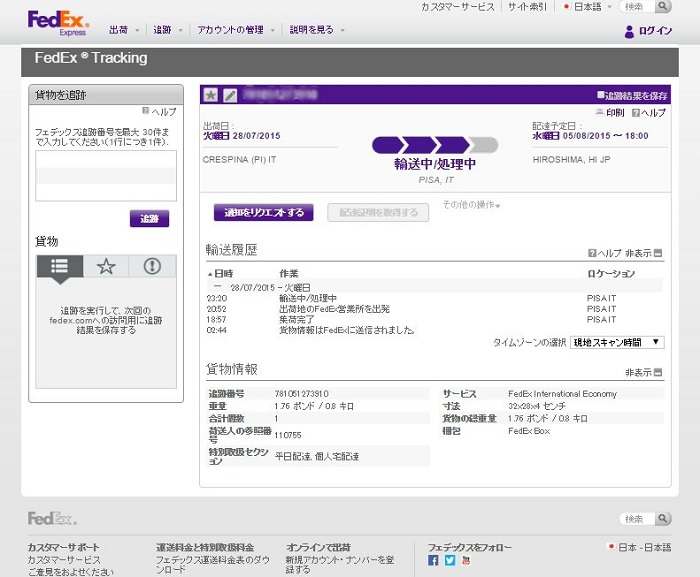This screenshot has height=577, width=700.
Task: Click the greyed obtain proof of delivery button
Action: tap(378, 213)
